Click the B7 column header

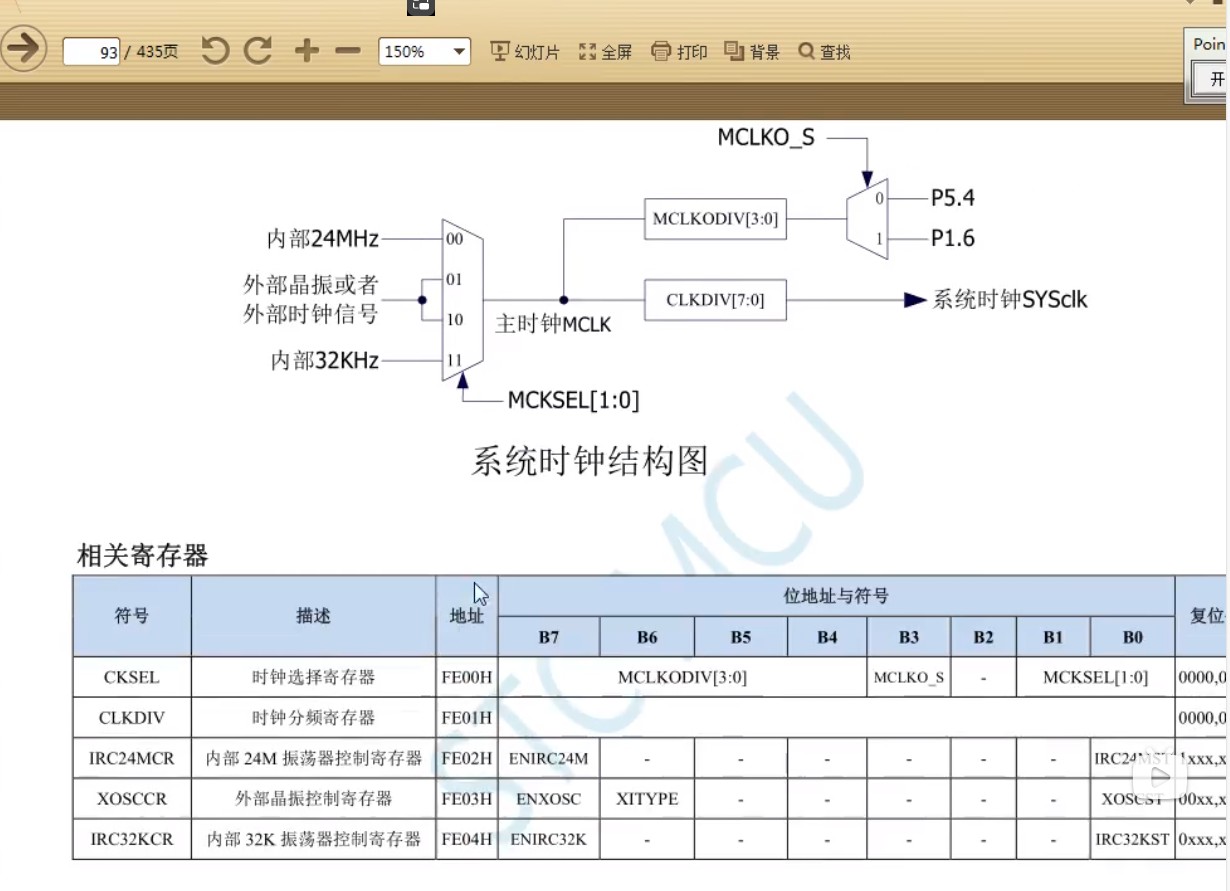[549, 637]
